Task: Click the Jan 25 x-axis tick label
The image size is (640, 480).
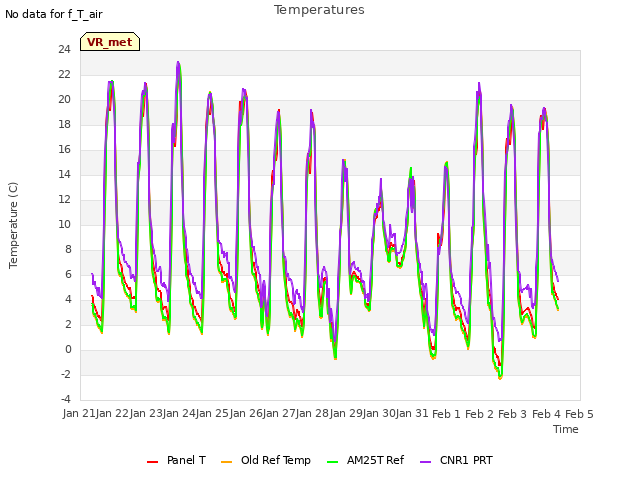Action: pos(212,413)
